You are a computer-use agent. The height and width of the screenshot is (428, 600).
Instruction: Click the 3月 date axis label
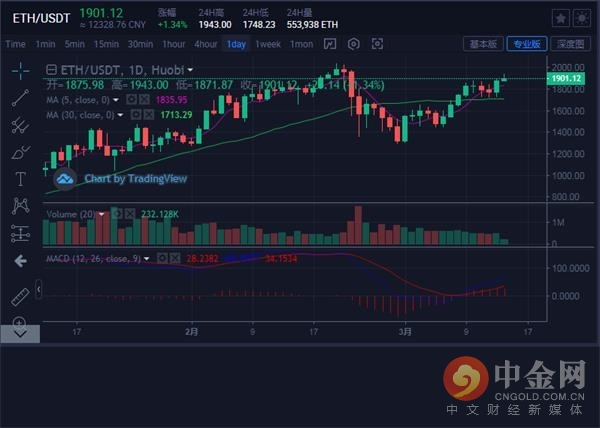click(x=405, y=332)
